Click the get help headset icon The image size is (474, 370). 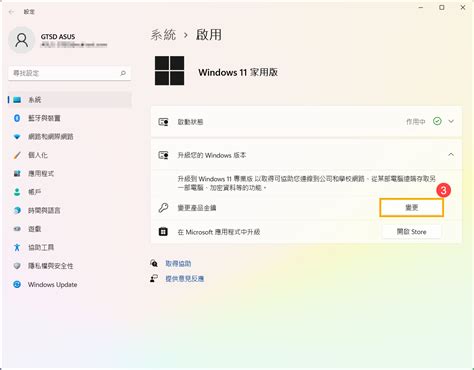pyautogui.click(x=154, y=263)
